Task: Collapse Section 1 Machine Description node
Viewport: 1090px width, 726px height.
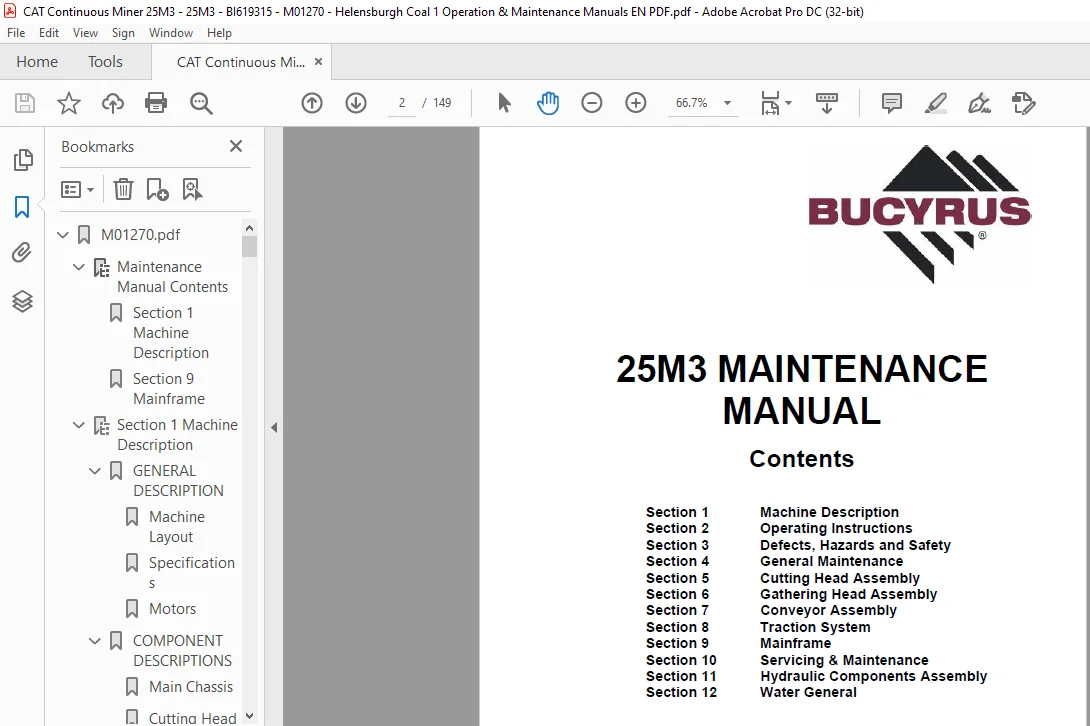Action: (79, 425)
